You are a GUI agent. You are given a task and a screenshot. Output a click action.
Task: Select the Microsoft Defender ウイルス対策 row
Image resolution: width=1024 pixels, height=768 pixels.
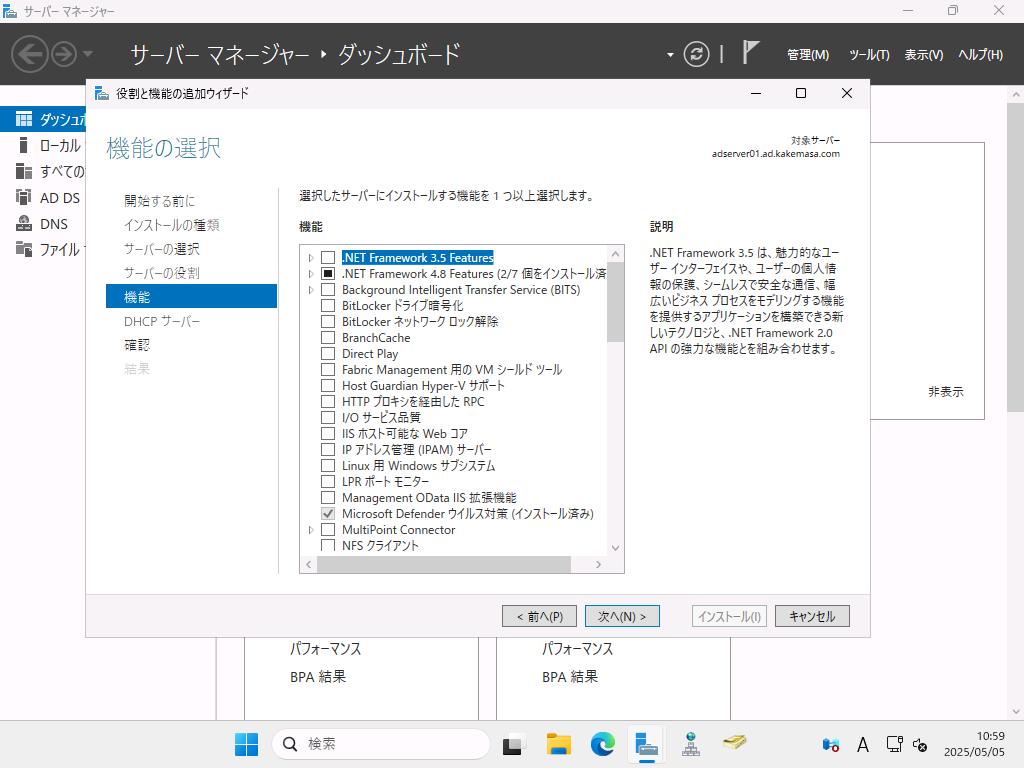click(468, 514)
